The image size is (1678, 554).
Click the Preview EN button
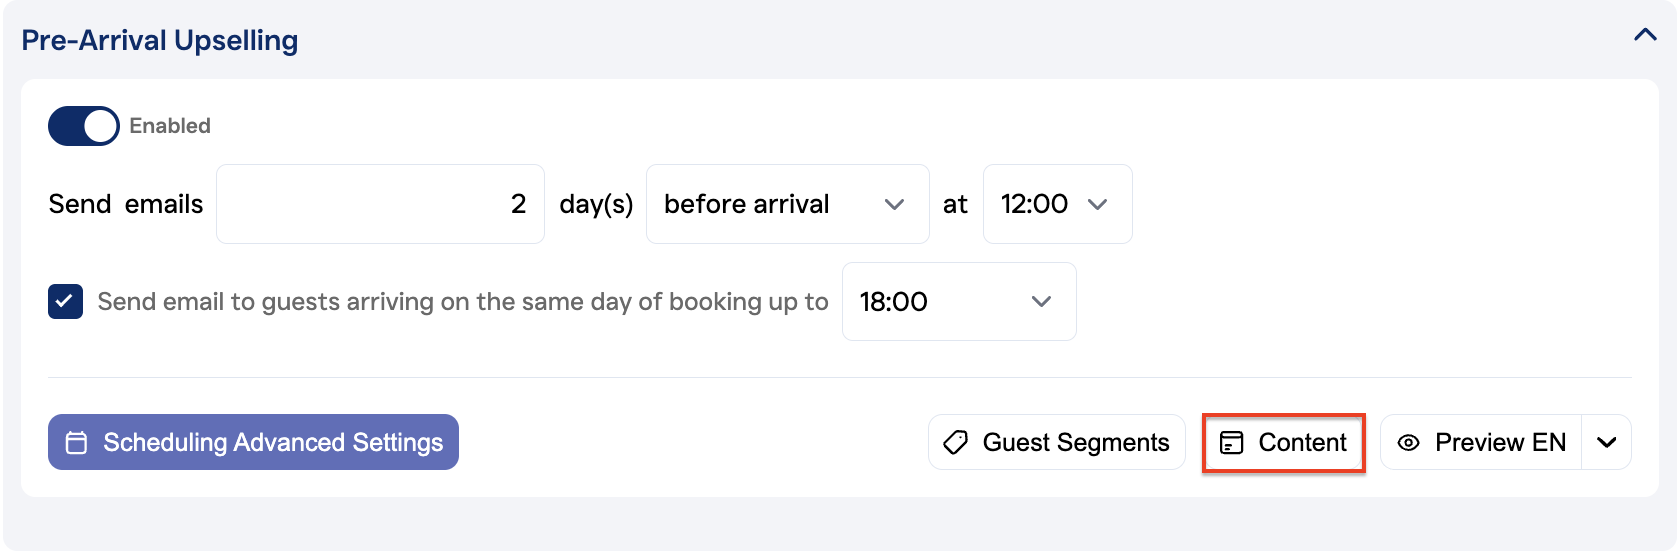click(x=1481, y=442)
